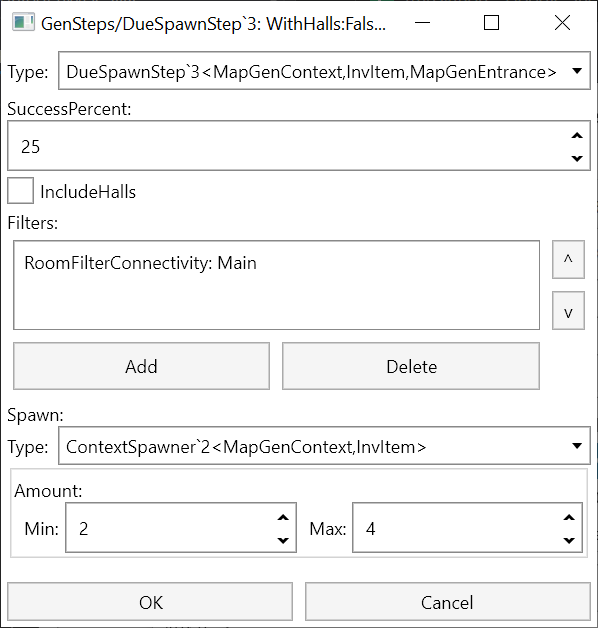Open the ContextSpawner Type dropdown
This screenshot has width=598, height=628.
coord(324,446)
